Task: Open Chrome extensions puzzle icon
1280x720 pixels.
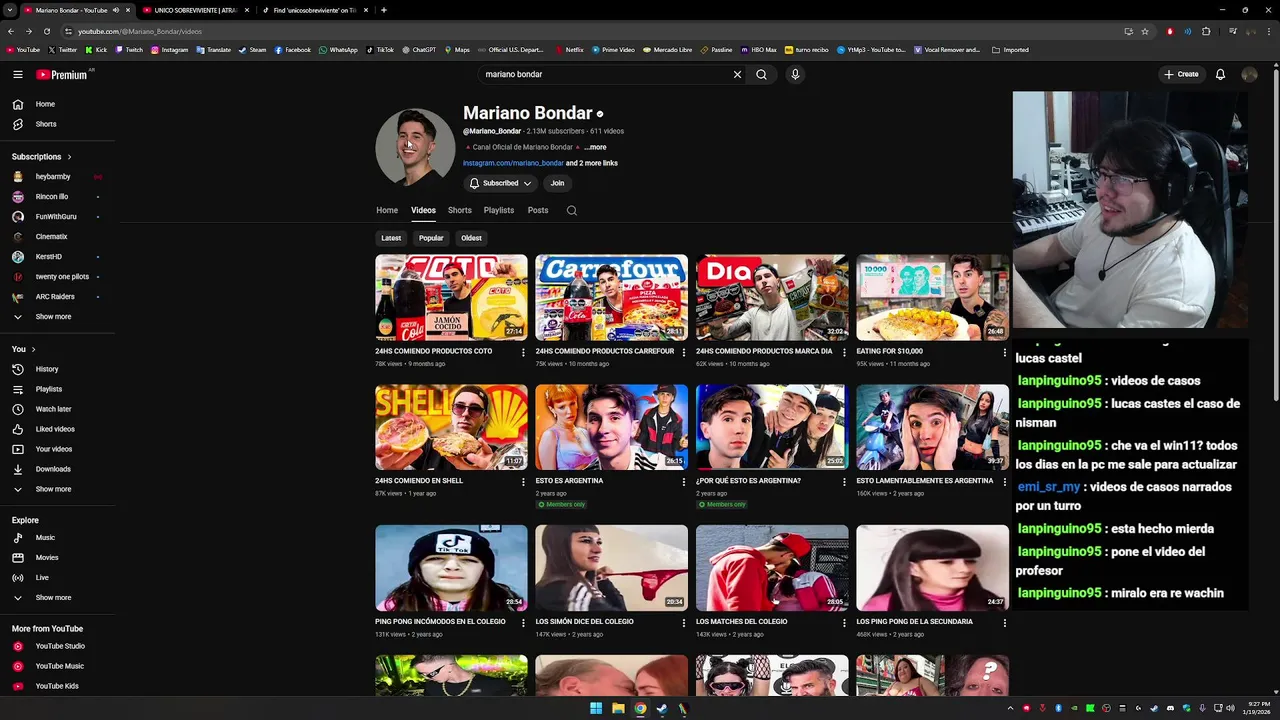Action: (x=1206, y=31)
